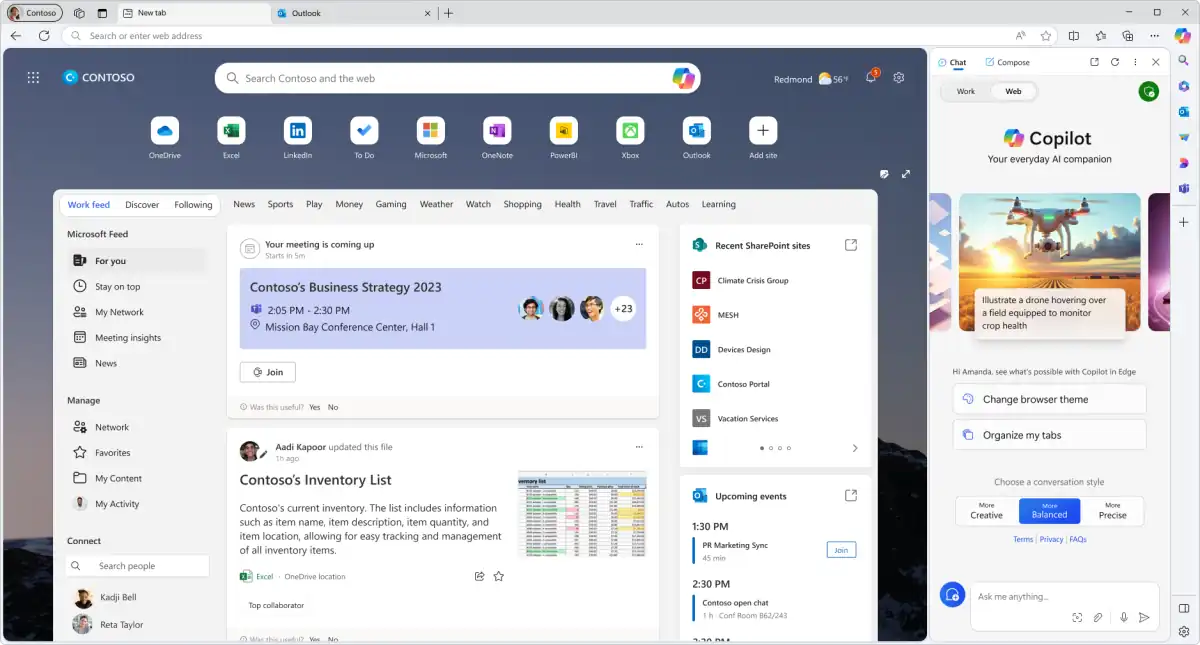1200x645 pixels.
Task: Open the app launcher grid icon
Action: [x=33, y=77]
